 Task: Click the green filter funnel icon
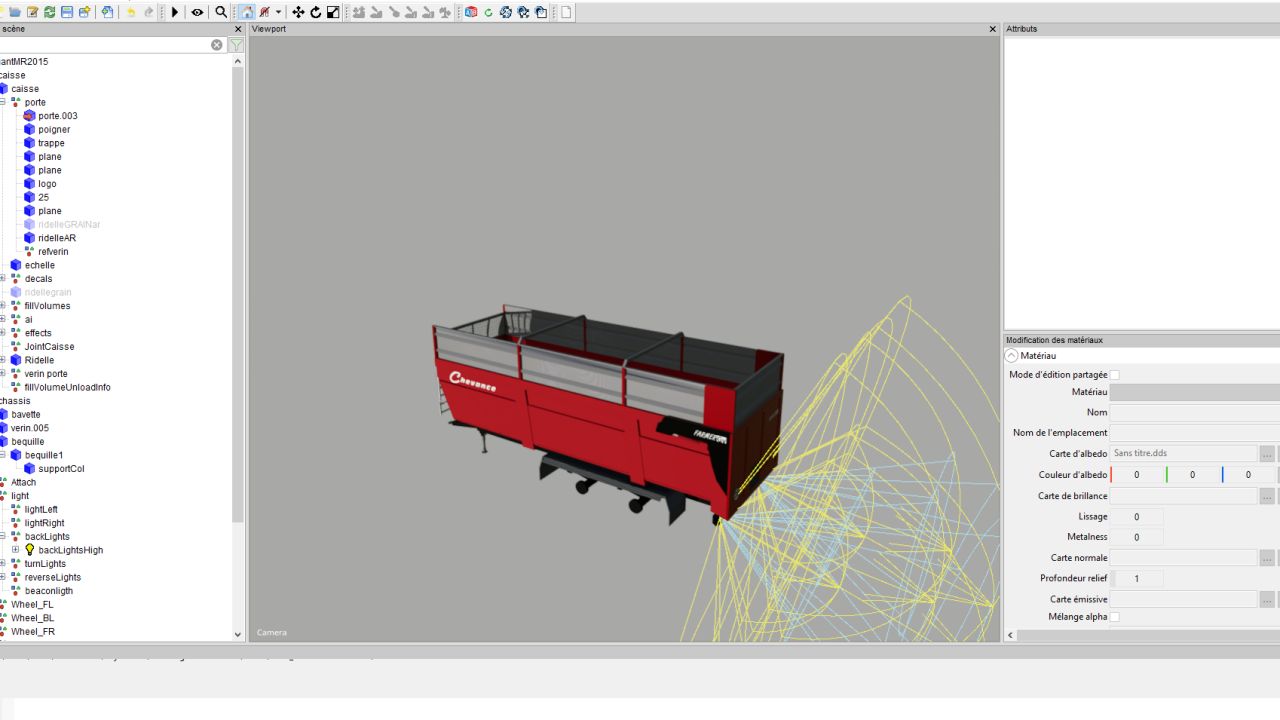(236, 45)
